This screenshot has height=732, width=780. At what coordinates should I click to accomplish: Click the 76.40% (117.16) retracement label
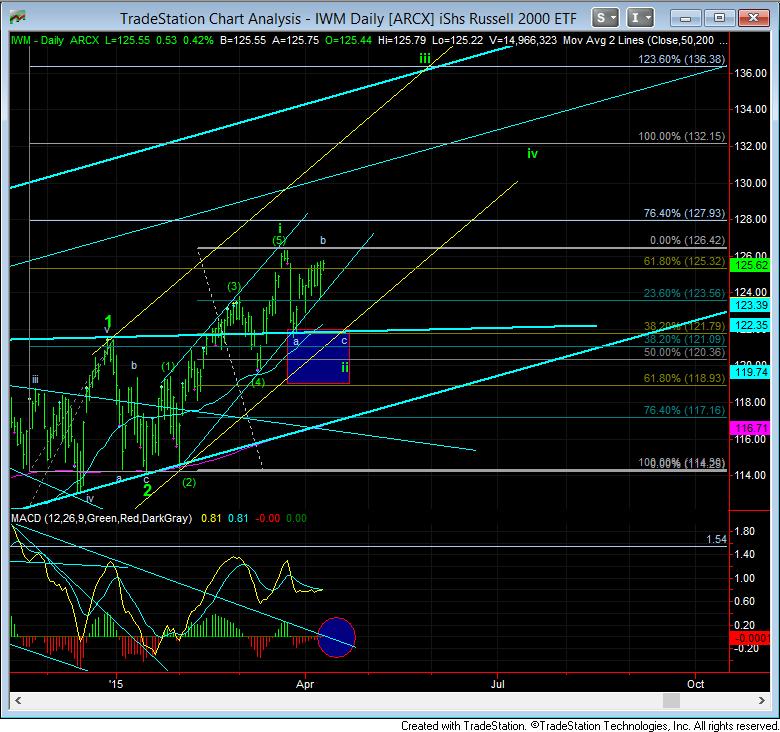(x=684, y=410)
